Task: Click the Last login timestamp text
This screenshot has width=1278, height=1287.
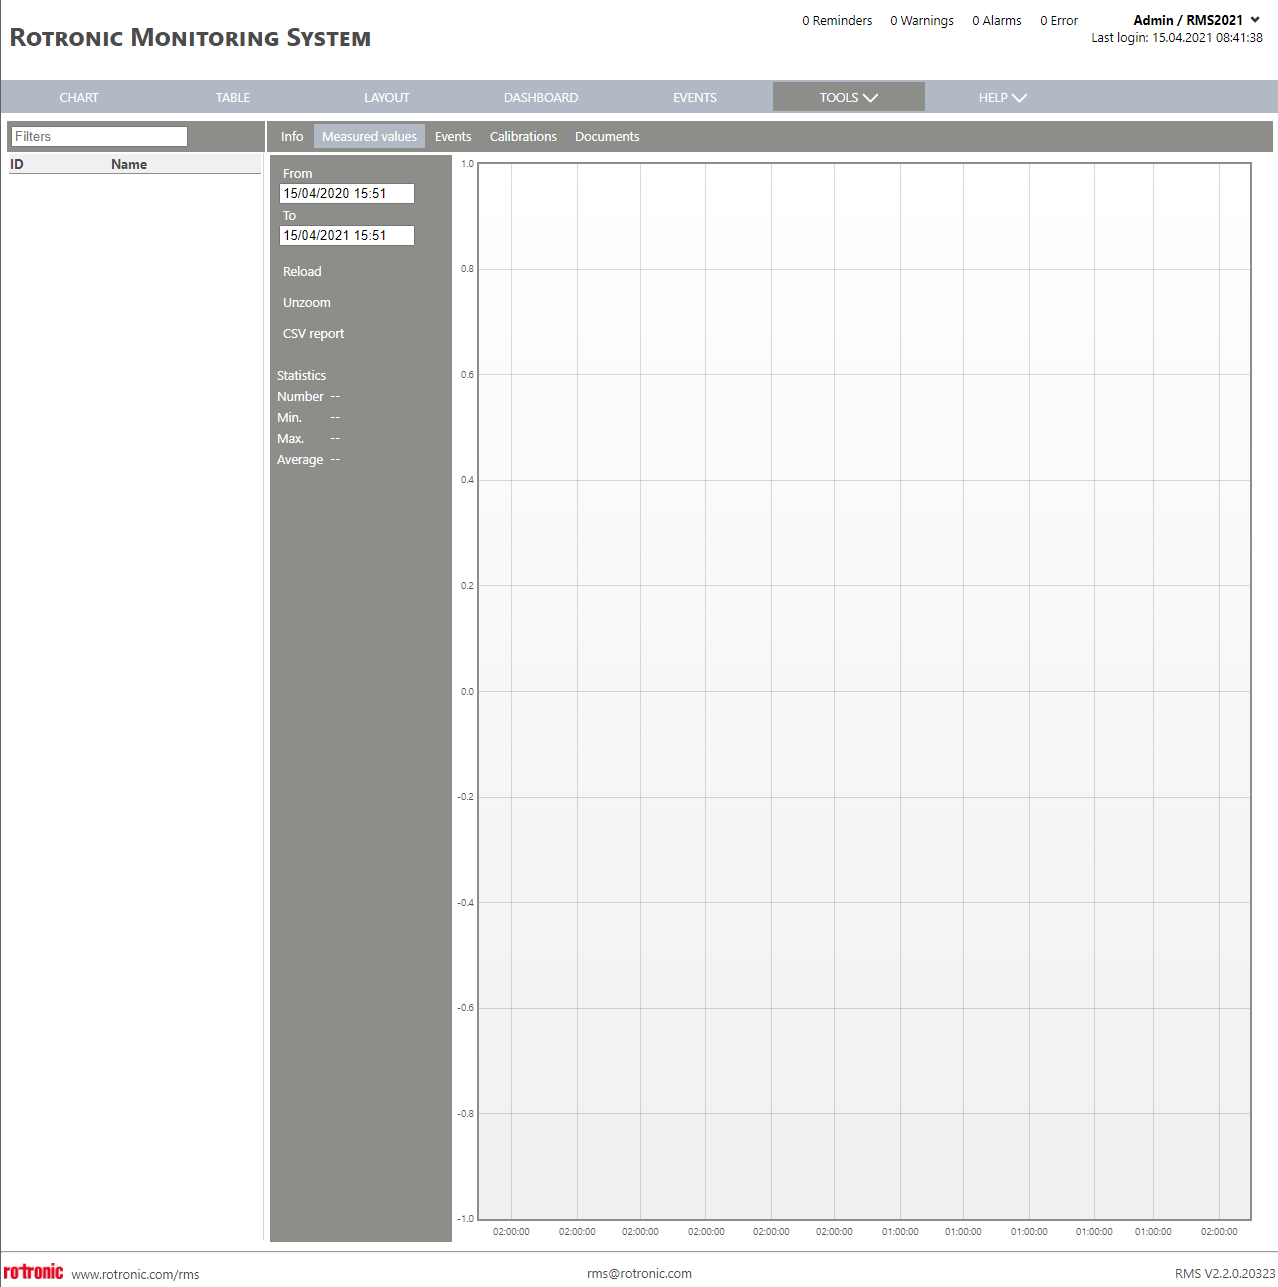Action: (x=1177, y=38)
